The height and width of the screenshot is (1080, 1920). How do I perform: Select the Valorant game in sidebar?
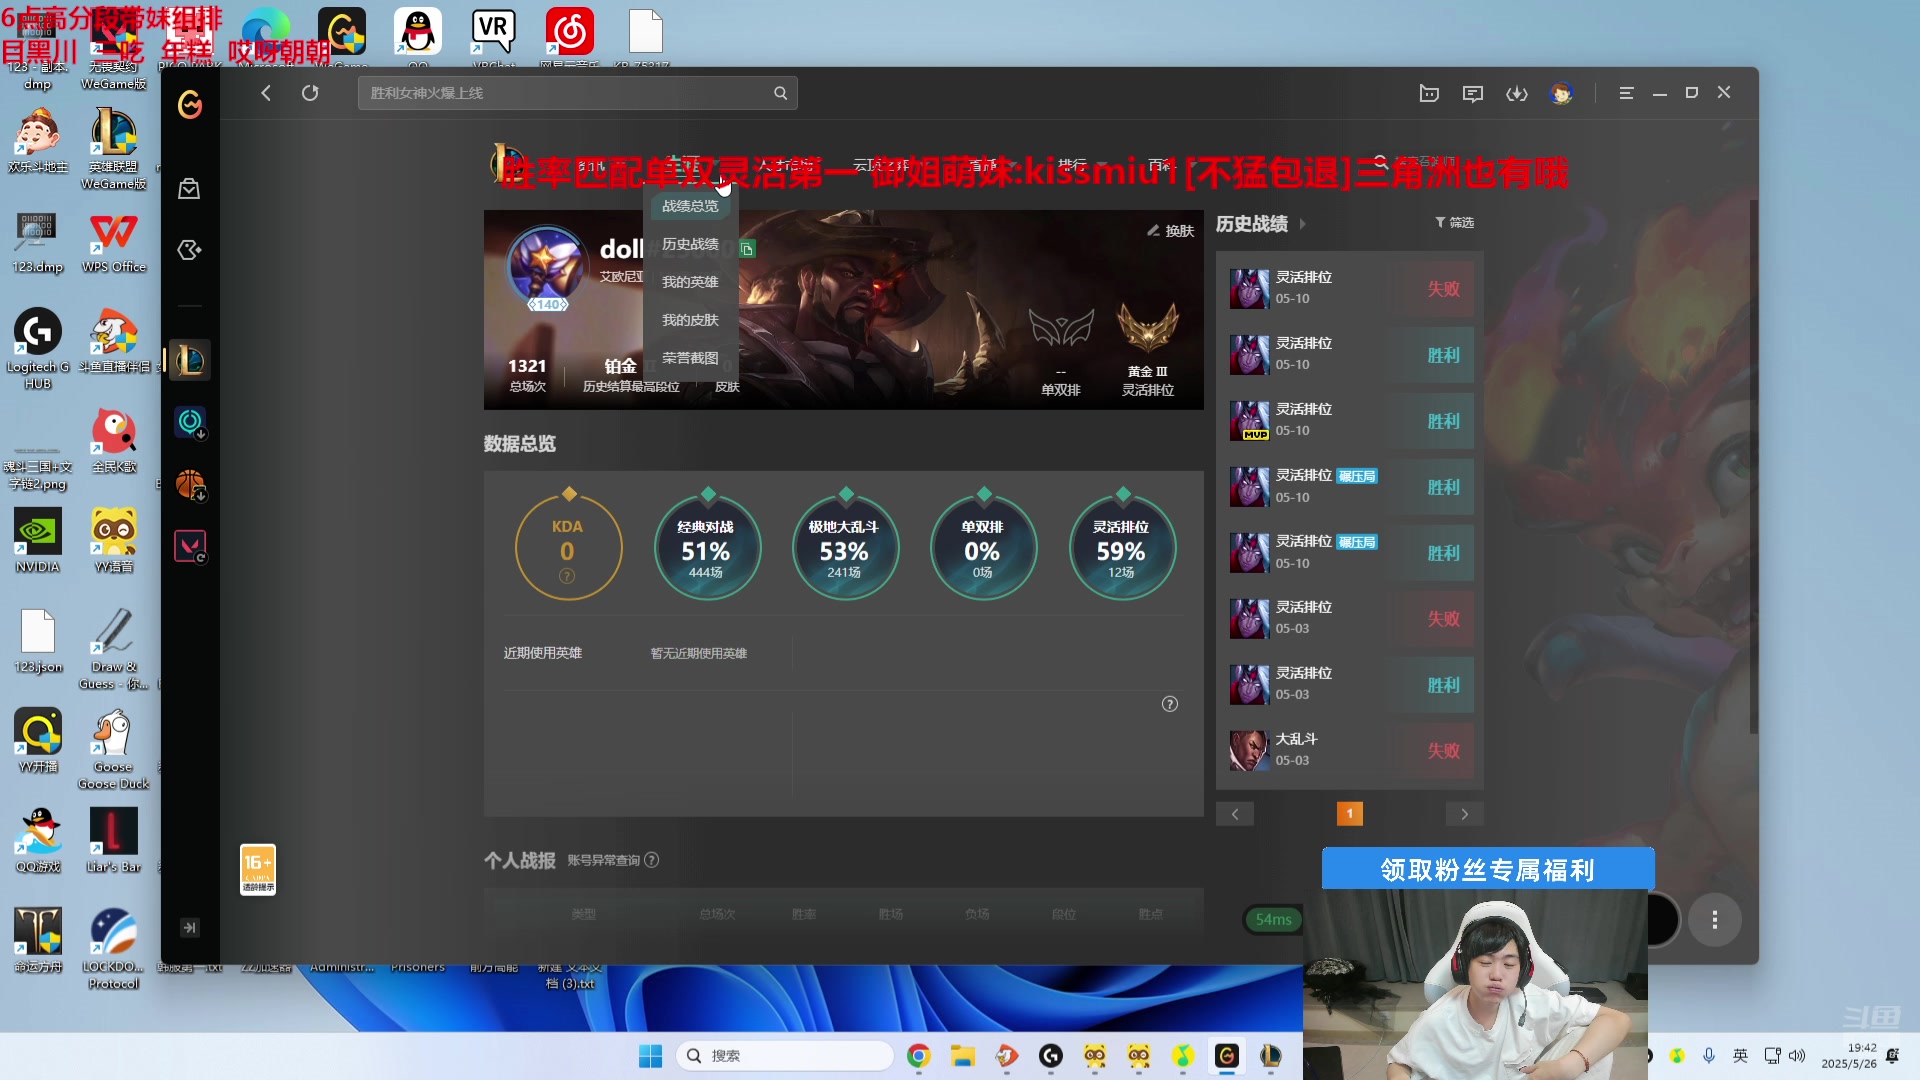[x=190, y=547]
